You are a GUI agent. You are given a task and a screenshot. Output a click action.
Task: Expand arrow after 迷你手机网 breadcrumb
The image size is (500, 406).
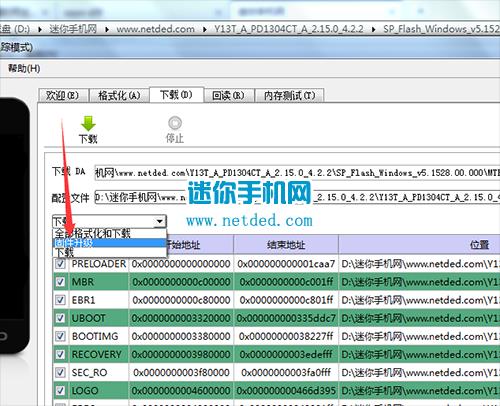(x=107, y=30)
